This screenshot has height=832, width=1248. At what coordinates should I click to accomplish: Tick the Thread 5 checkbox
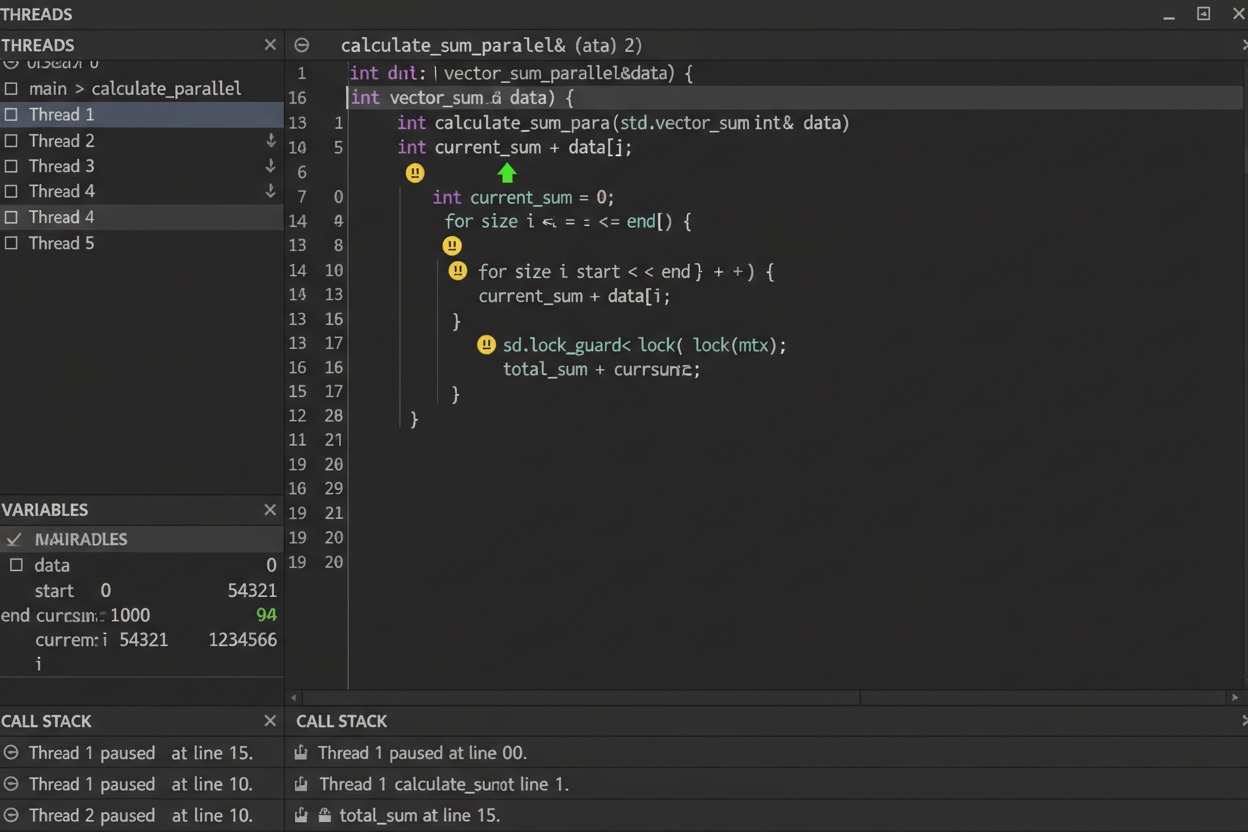(x=11, y=243)
